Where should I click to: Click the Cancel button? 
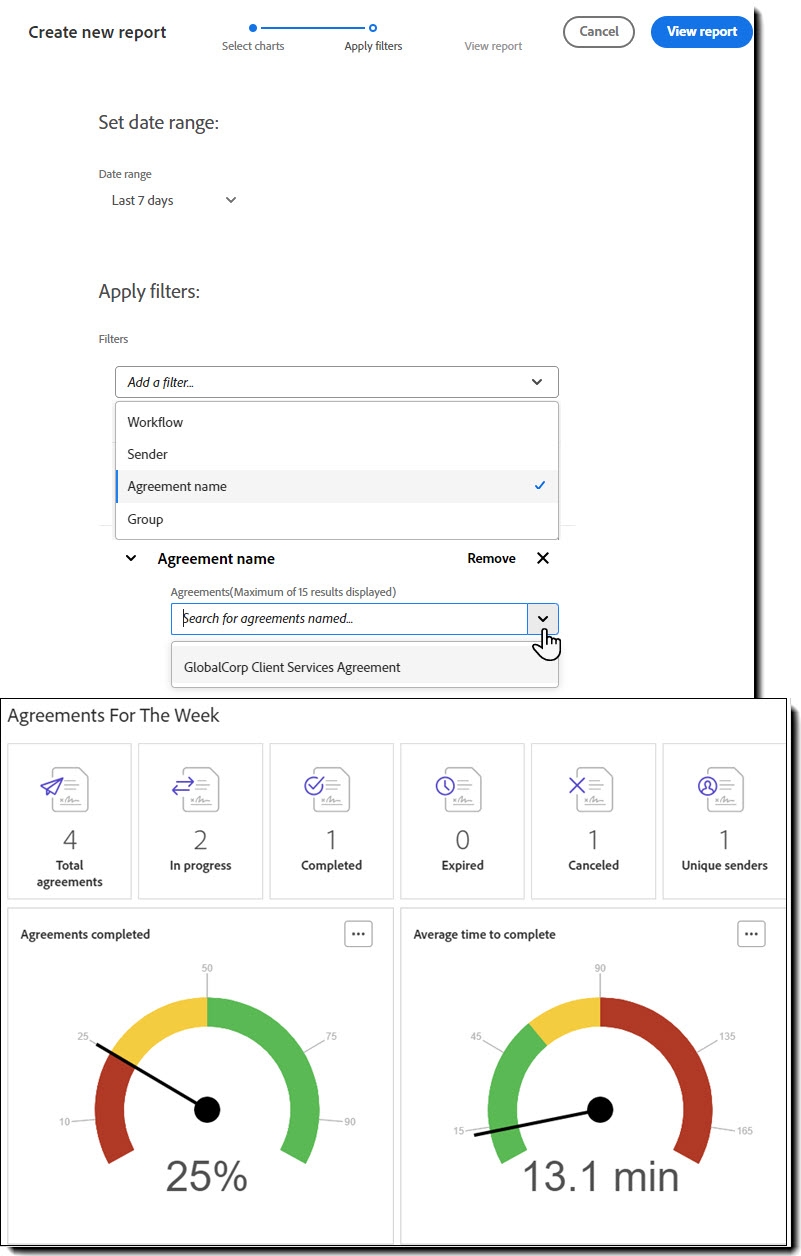coord(599,31)
